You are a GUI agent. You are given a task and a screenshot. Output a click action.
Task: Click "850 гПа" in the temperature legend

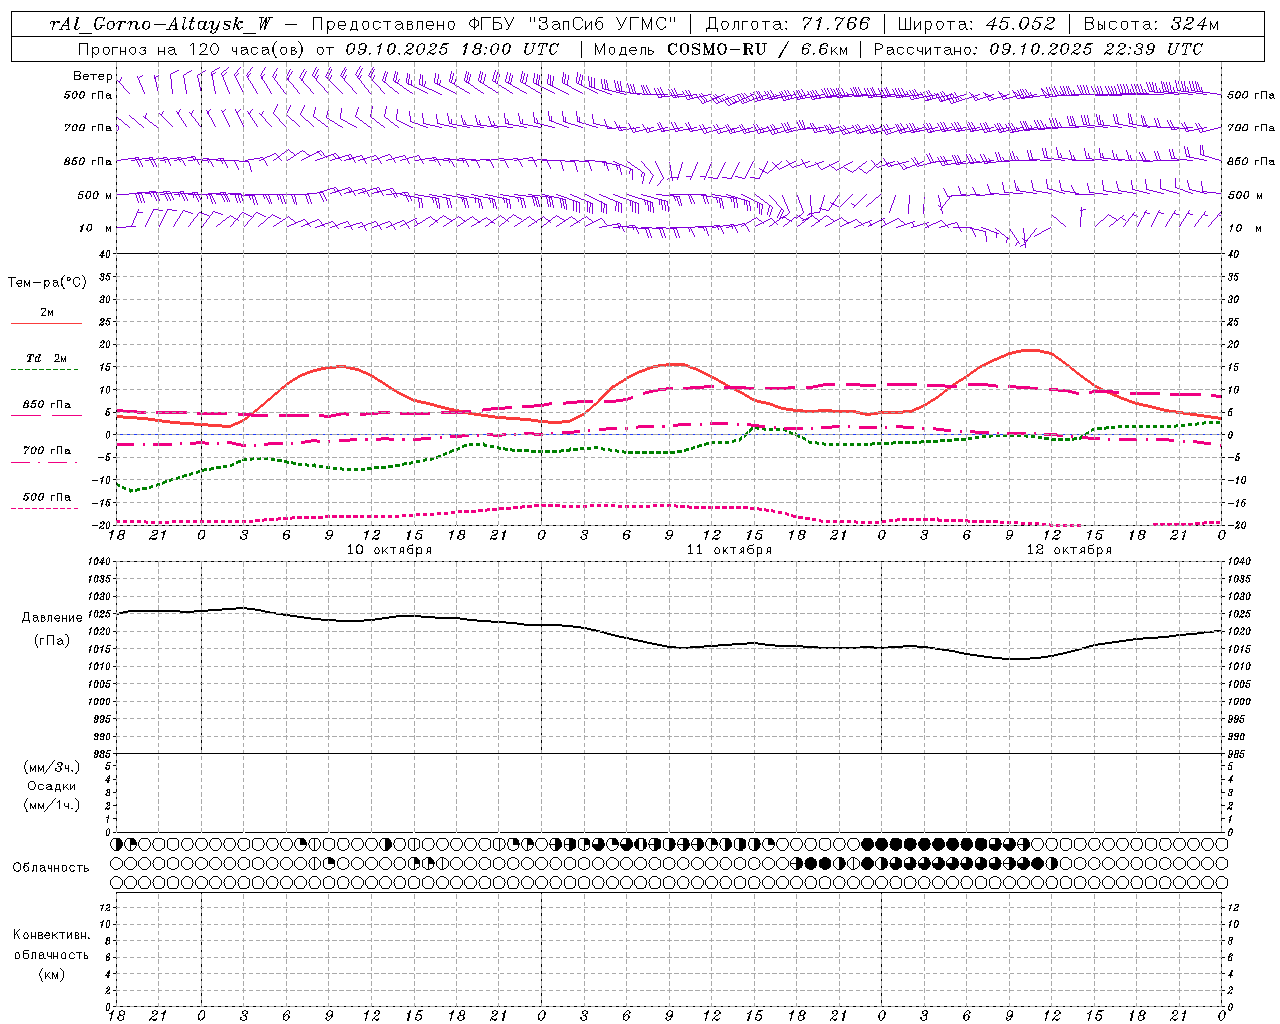pyautogui.click(x=46, y=404)
